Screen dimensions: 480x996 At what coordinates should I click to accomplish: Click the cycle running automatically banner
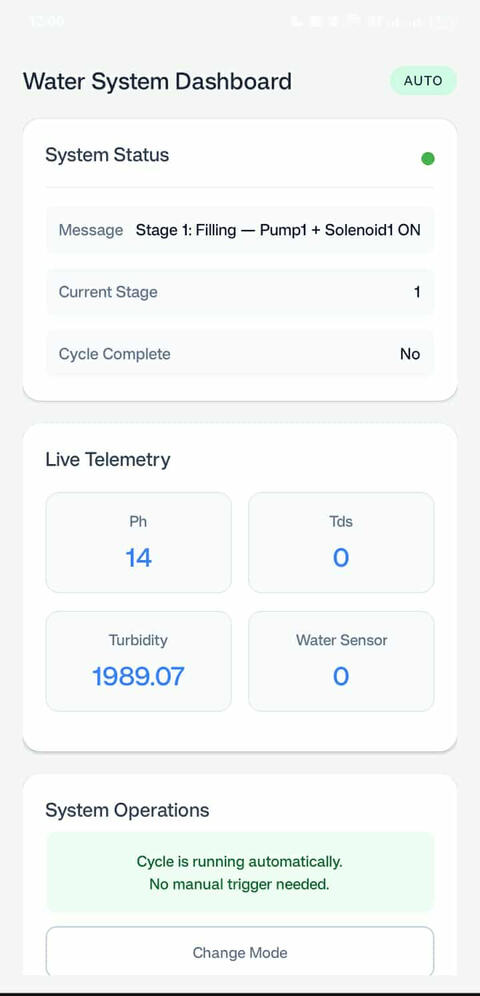(x=240, y=872)
